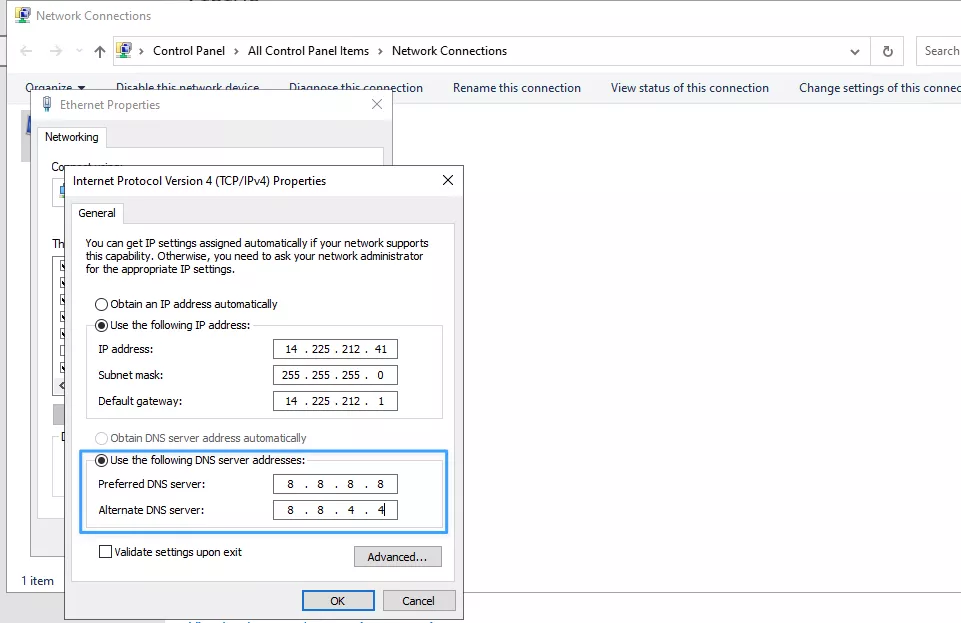Screen dimensions: 961x623
Task: Select the Networking tab
Action: (72, 137)
